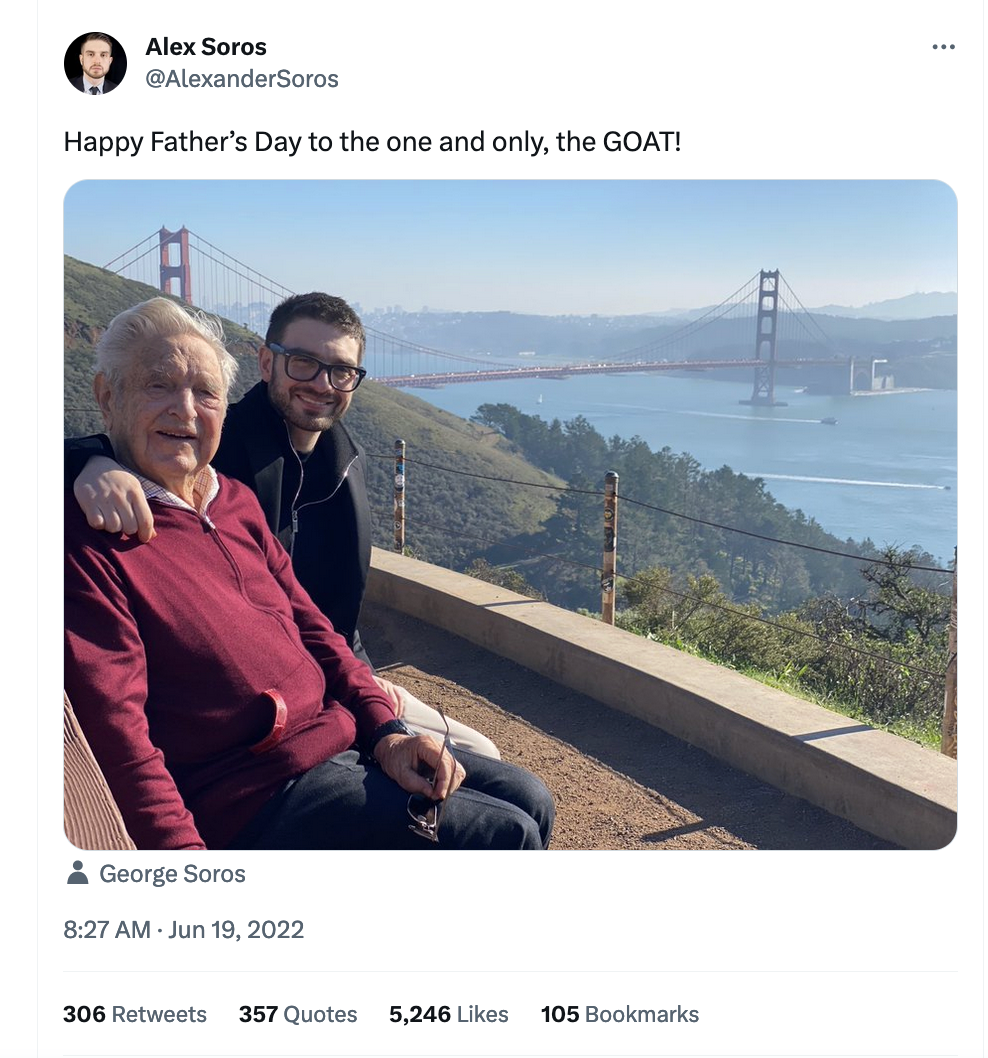Click the 8:27 AM timestamp
This screenshot has width=988, height=1058.
[106, 929]
